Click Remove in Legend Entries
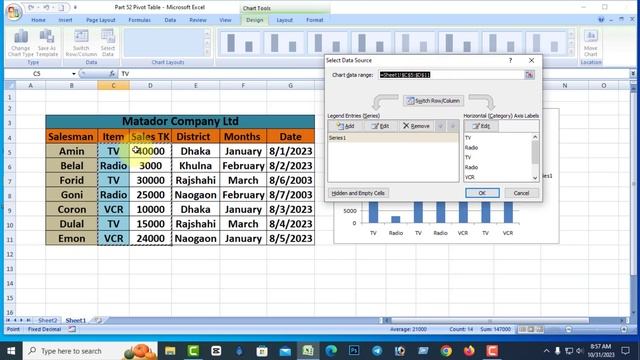Viewport: 640px width, 360px height. coord(416,126)
